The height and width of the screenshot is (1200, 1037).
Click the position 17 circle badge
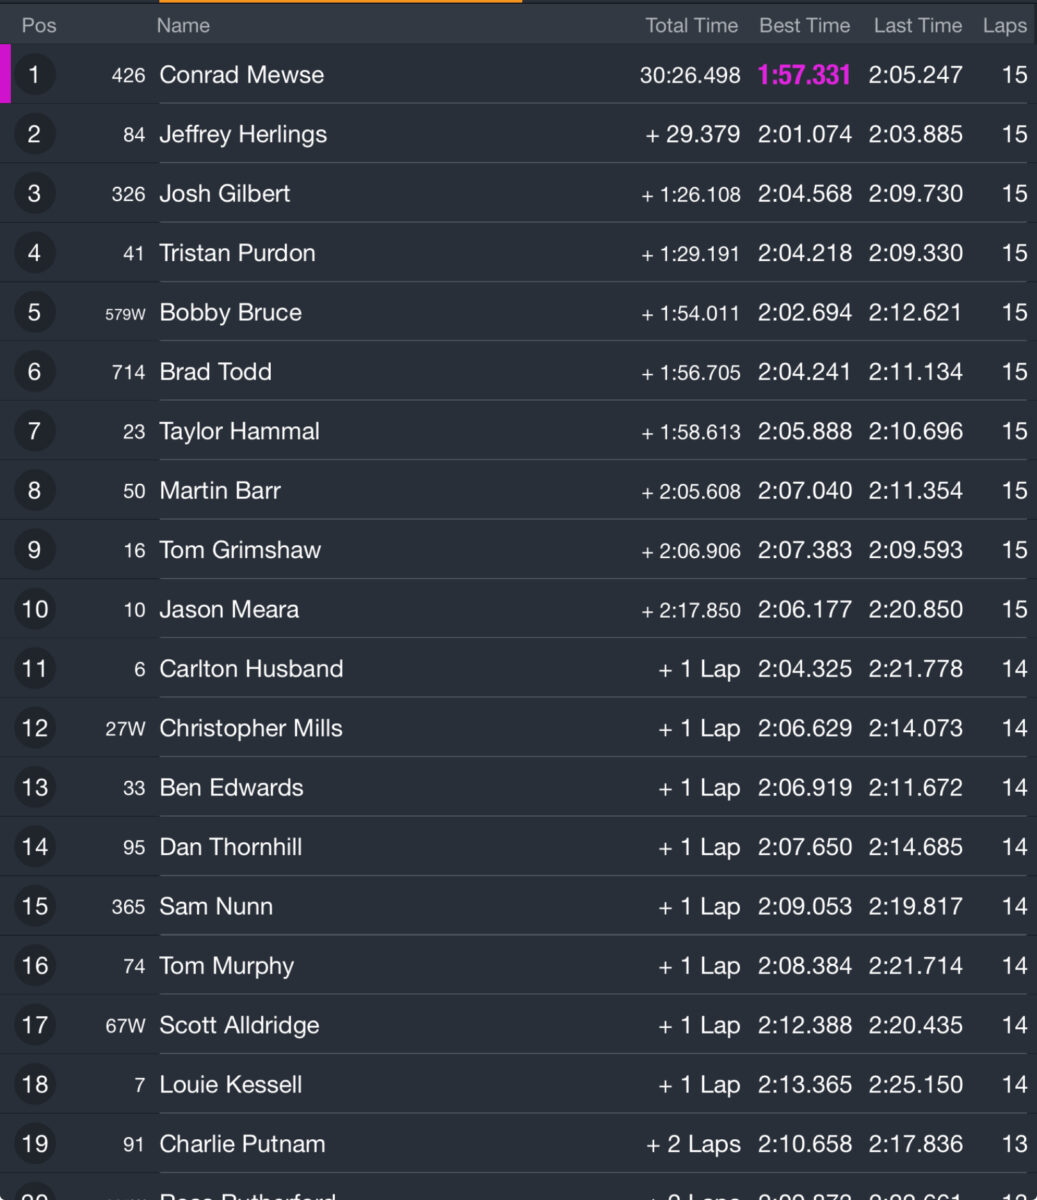point(34,1025)
